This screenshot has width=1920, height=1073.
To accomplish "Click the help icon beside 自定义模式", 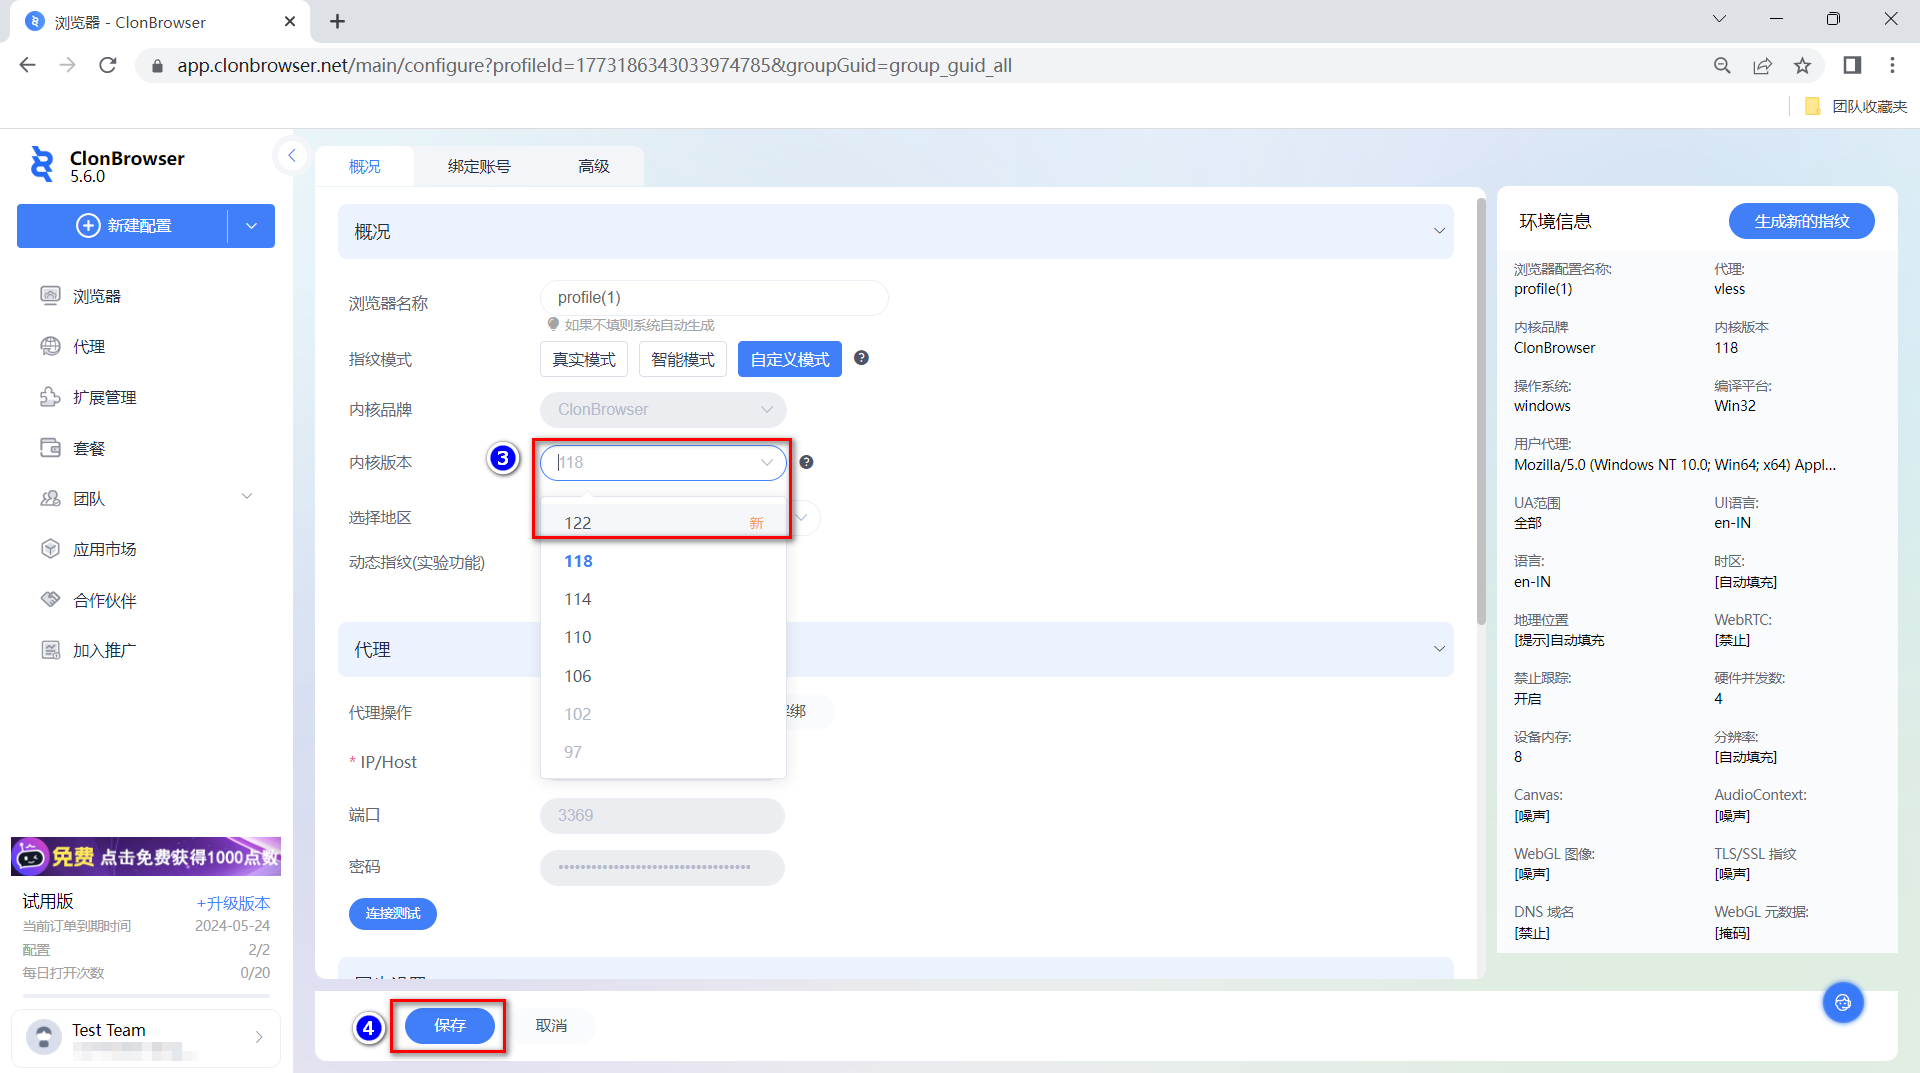I will 861,358.
